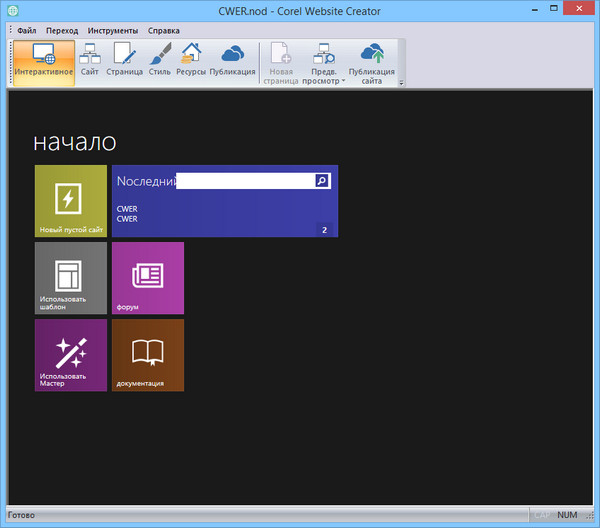This screenshot has width=600, height=528.
Task: Open the форум tile
Action: pos(148,278)
